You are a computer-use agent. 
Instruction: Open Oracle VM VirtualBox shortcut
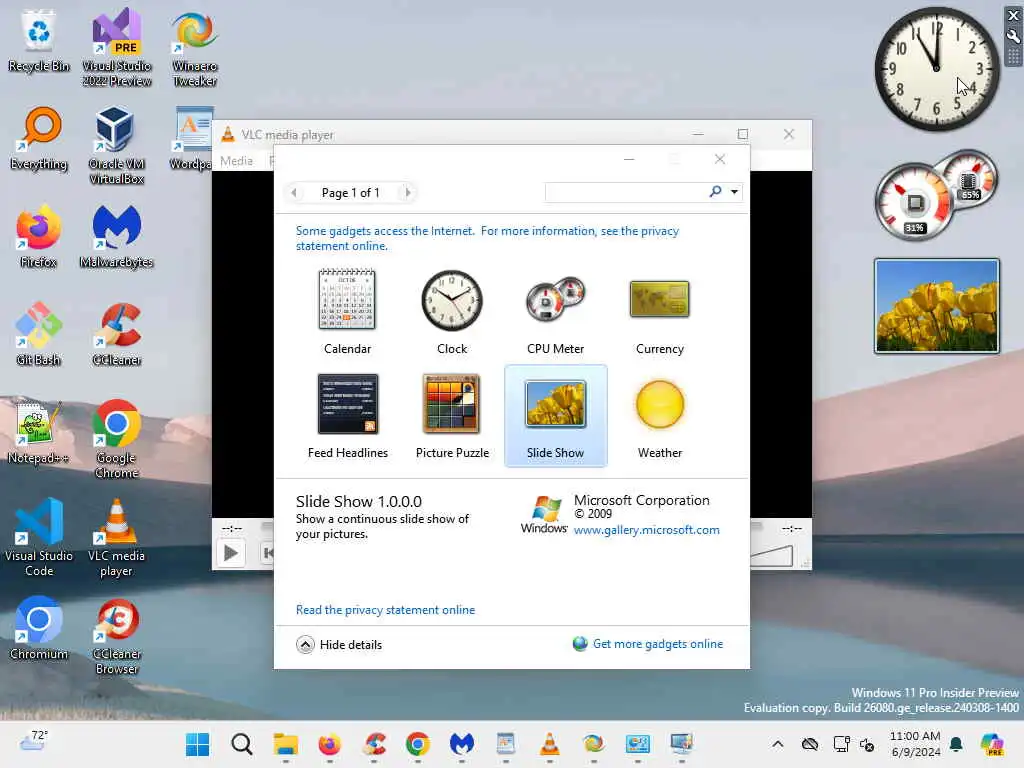click(x=116, y=145)
